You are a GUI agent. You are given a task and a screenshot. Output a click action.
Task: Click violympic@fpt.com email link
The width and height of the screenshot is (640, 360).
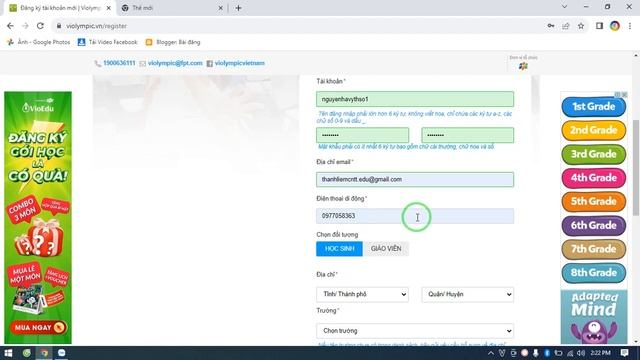[x=175, y=63]
